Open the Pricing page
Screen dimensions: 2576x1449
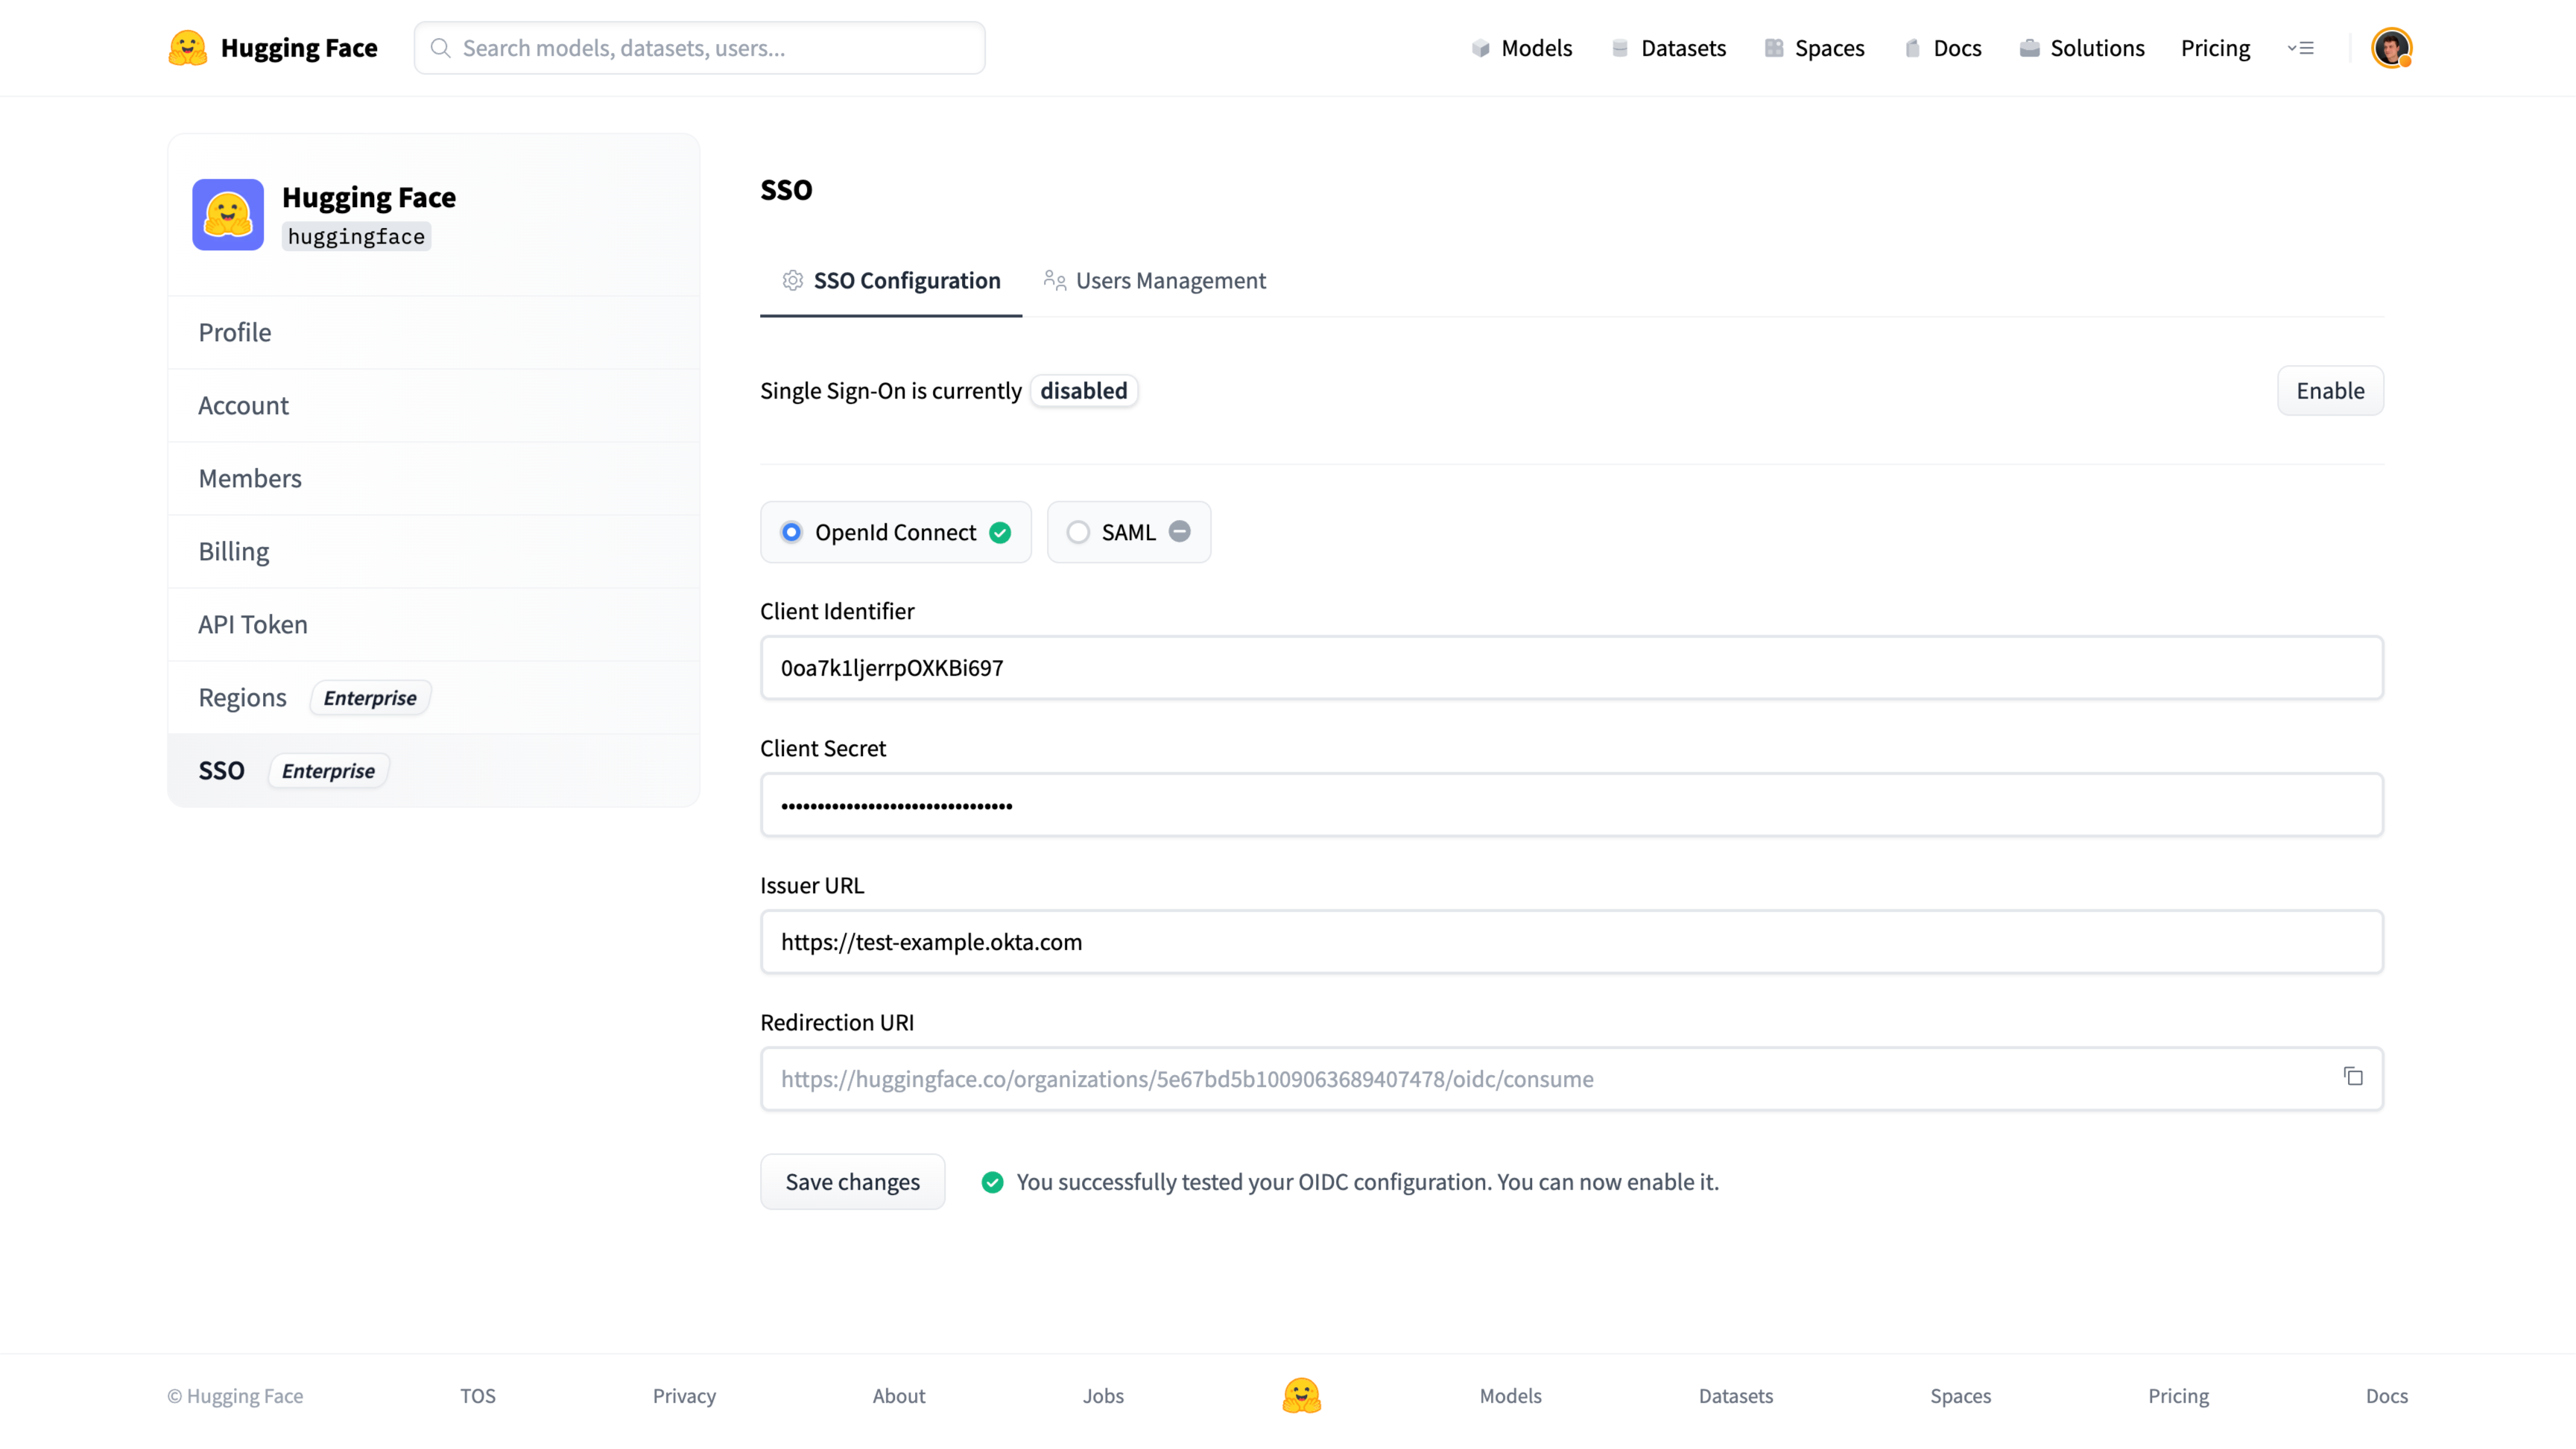click(x=2215, y=47)
